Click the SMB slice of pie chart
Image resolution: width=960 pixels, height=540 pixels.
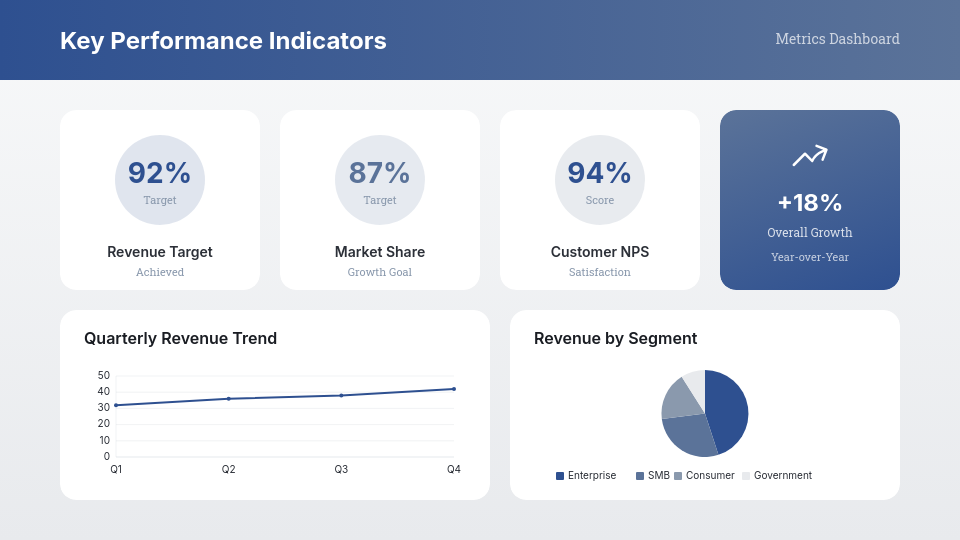pos(689,435)
